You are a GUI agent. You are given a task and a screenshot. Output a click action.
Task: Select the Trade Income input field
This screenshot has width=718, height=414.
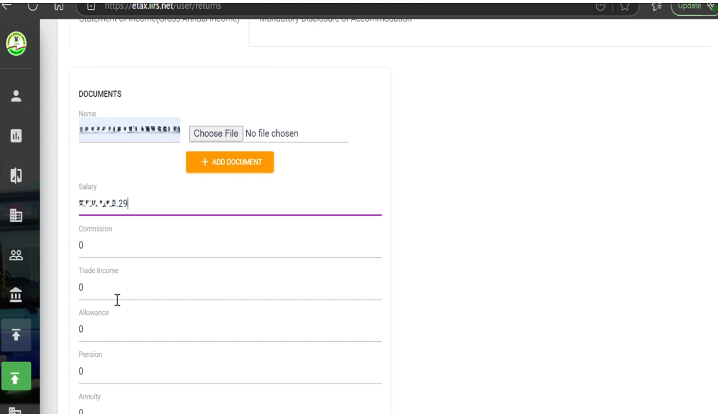pos(230,287)
